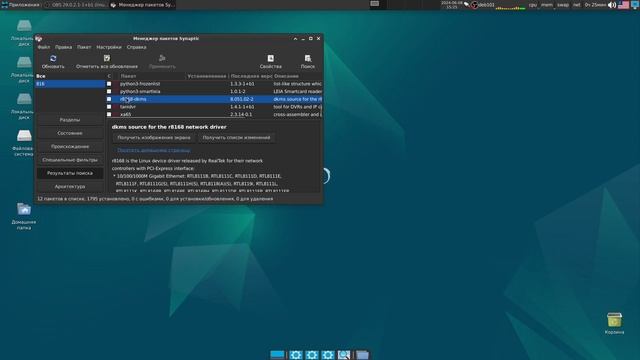Select the r8168-dkms package row
Viewport: 640px width, 360px height.
pos(214,99)
